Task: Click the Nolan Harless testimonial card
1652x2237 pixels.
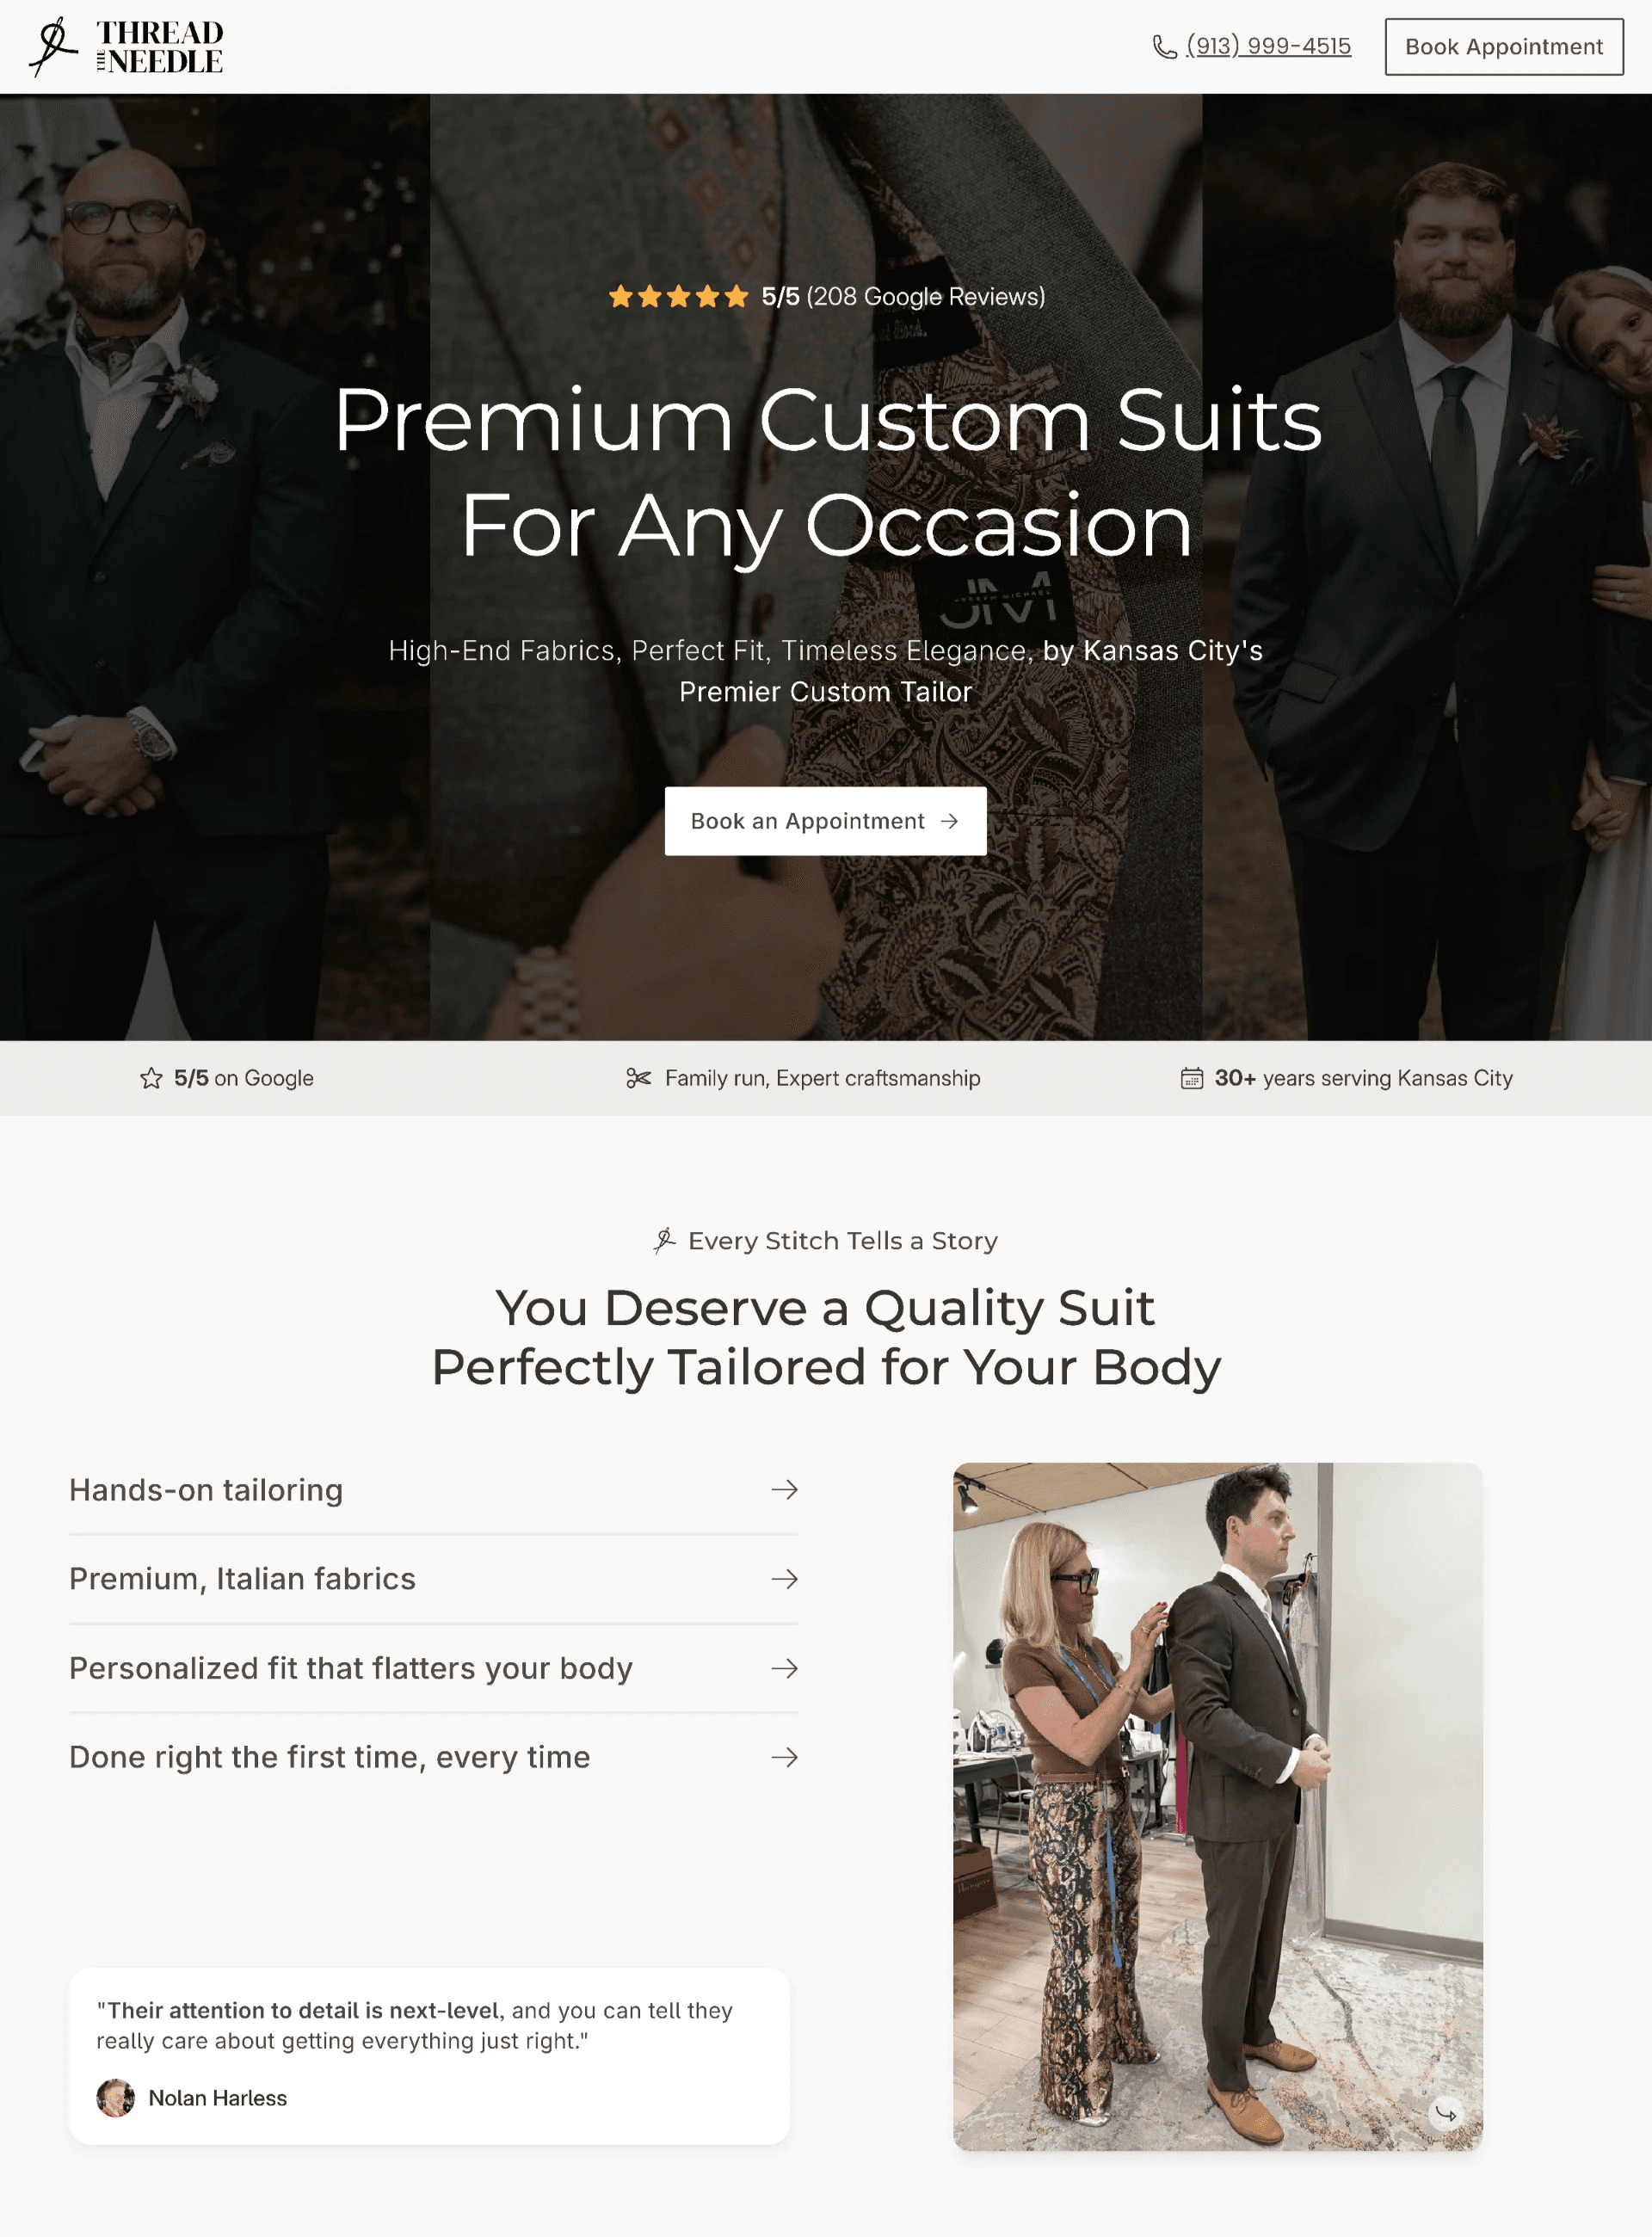Action: tap(429, 2056)
